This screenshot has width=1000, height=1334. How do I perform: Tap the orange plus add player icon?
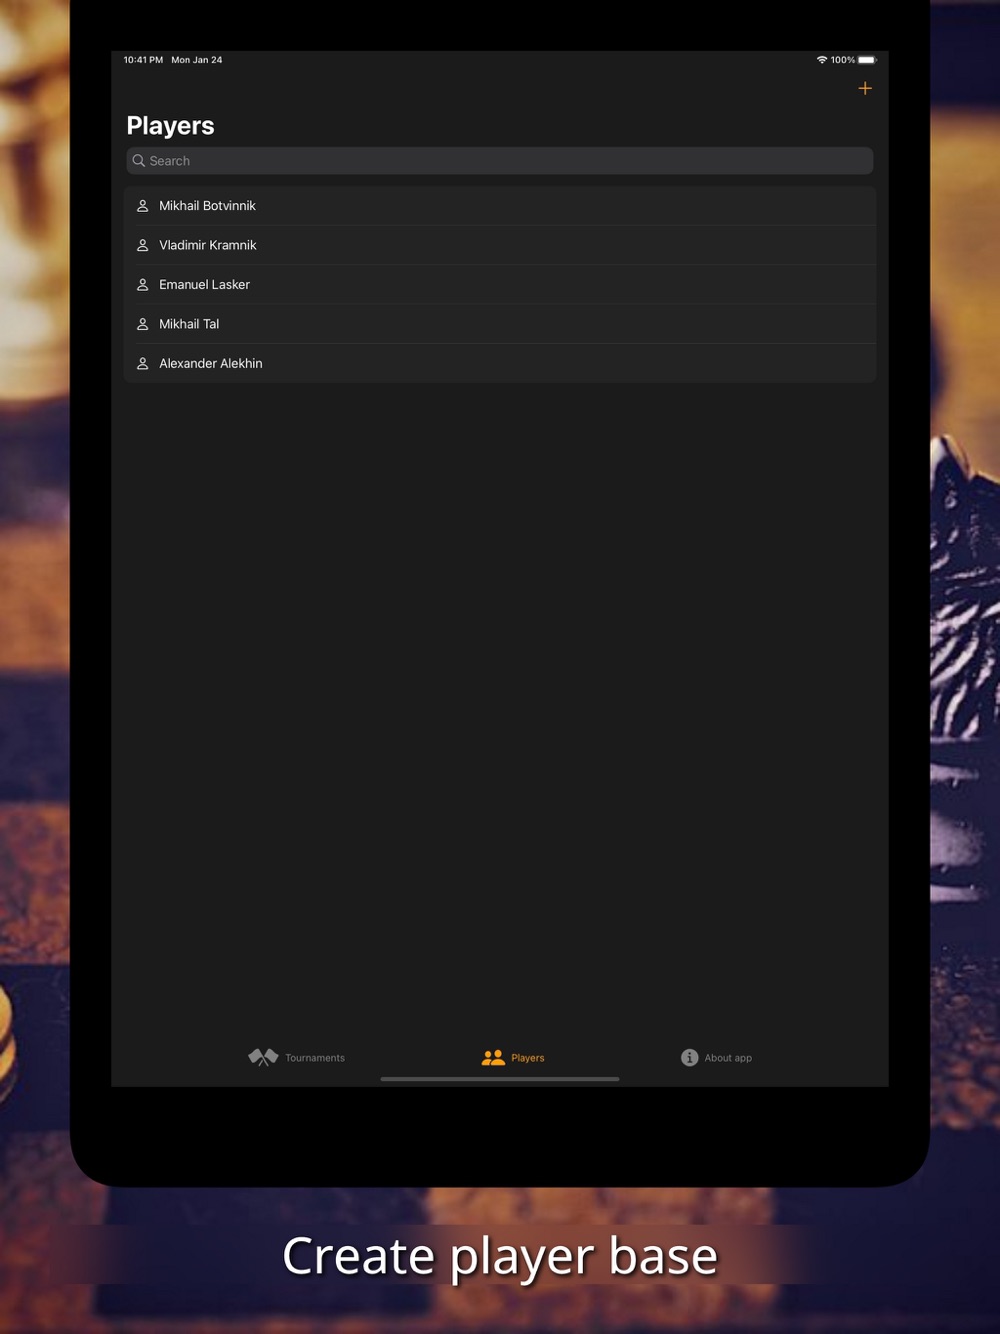tap(865, 88)
